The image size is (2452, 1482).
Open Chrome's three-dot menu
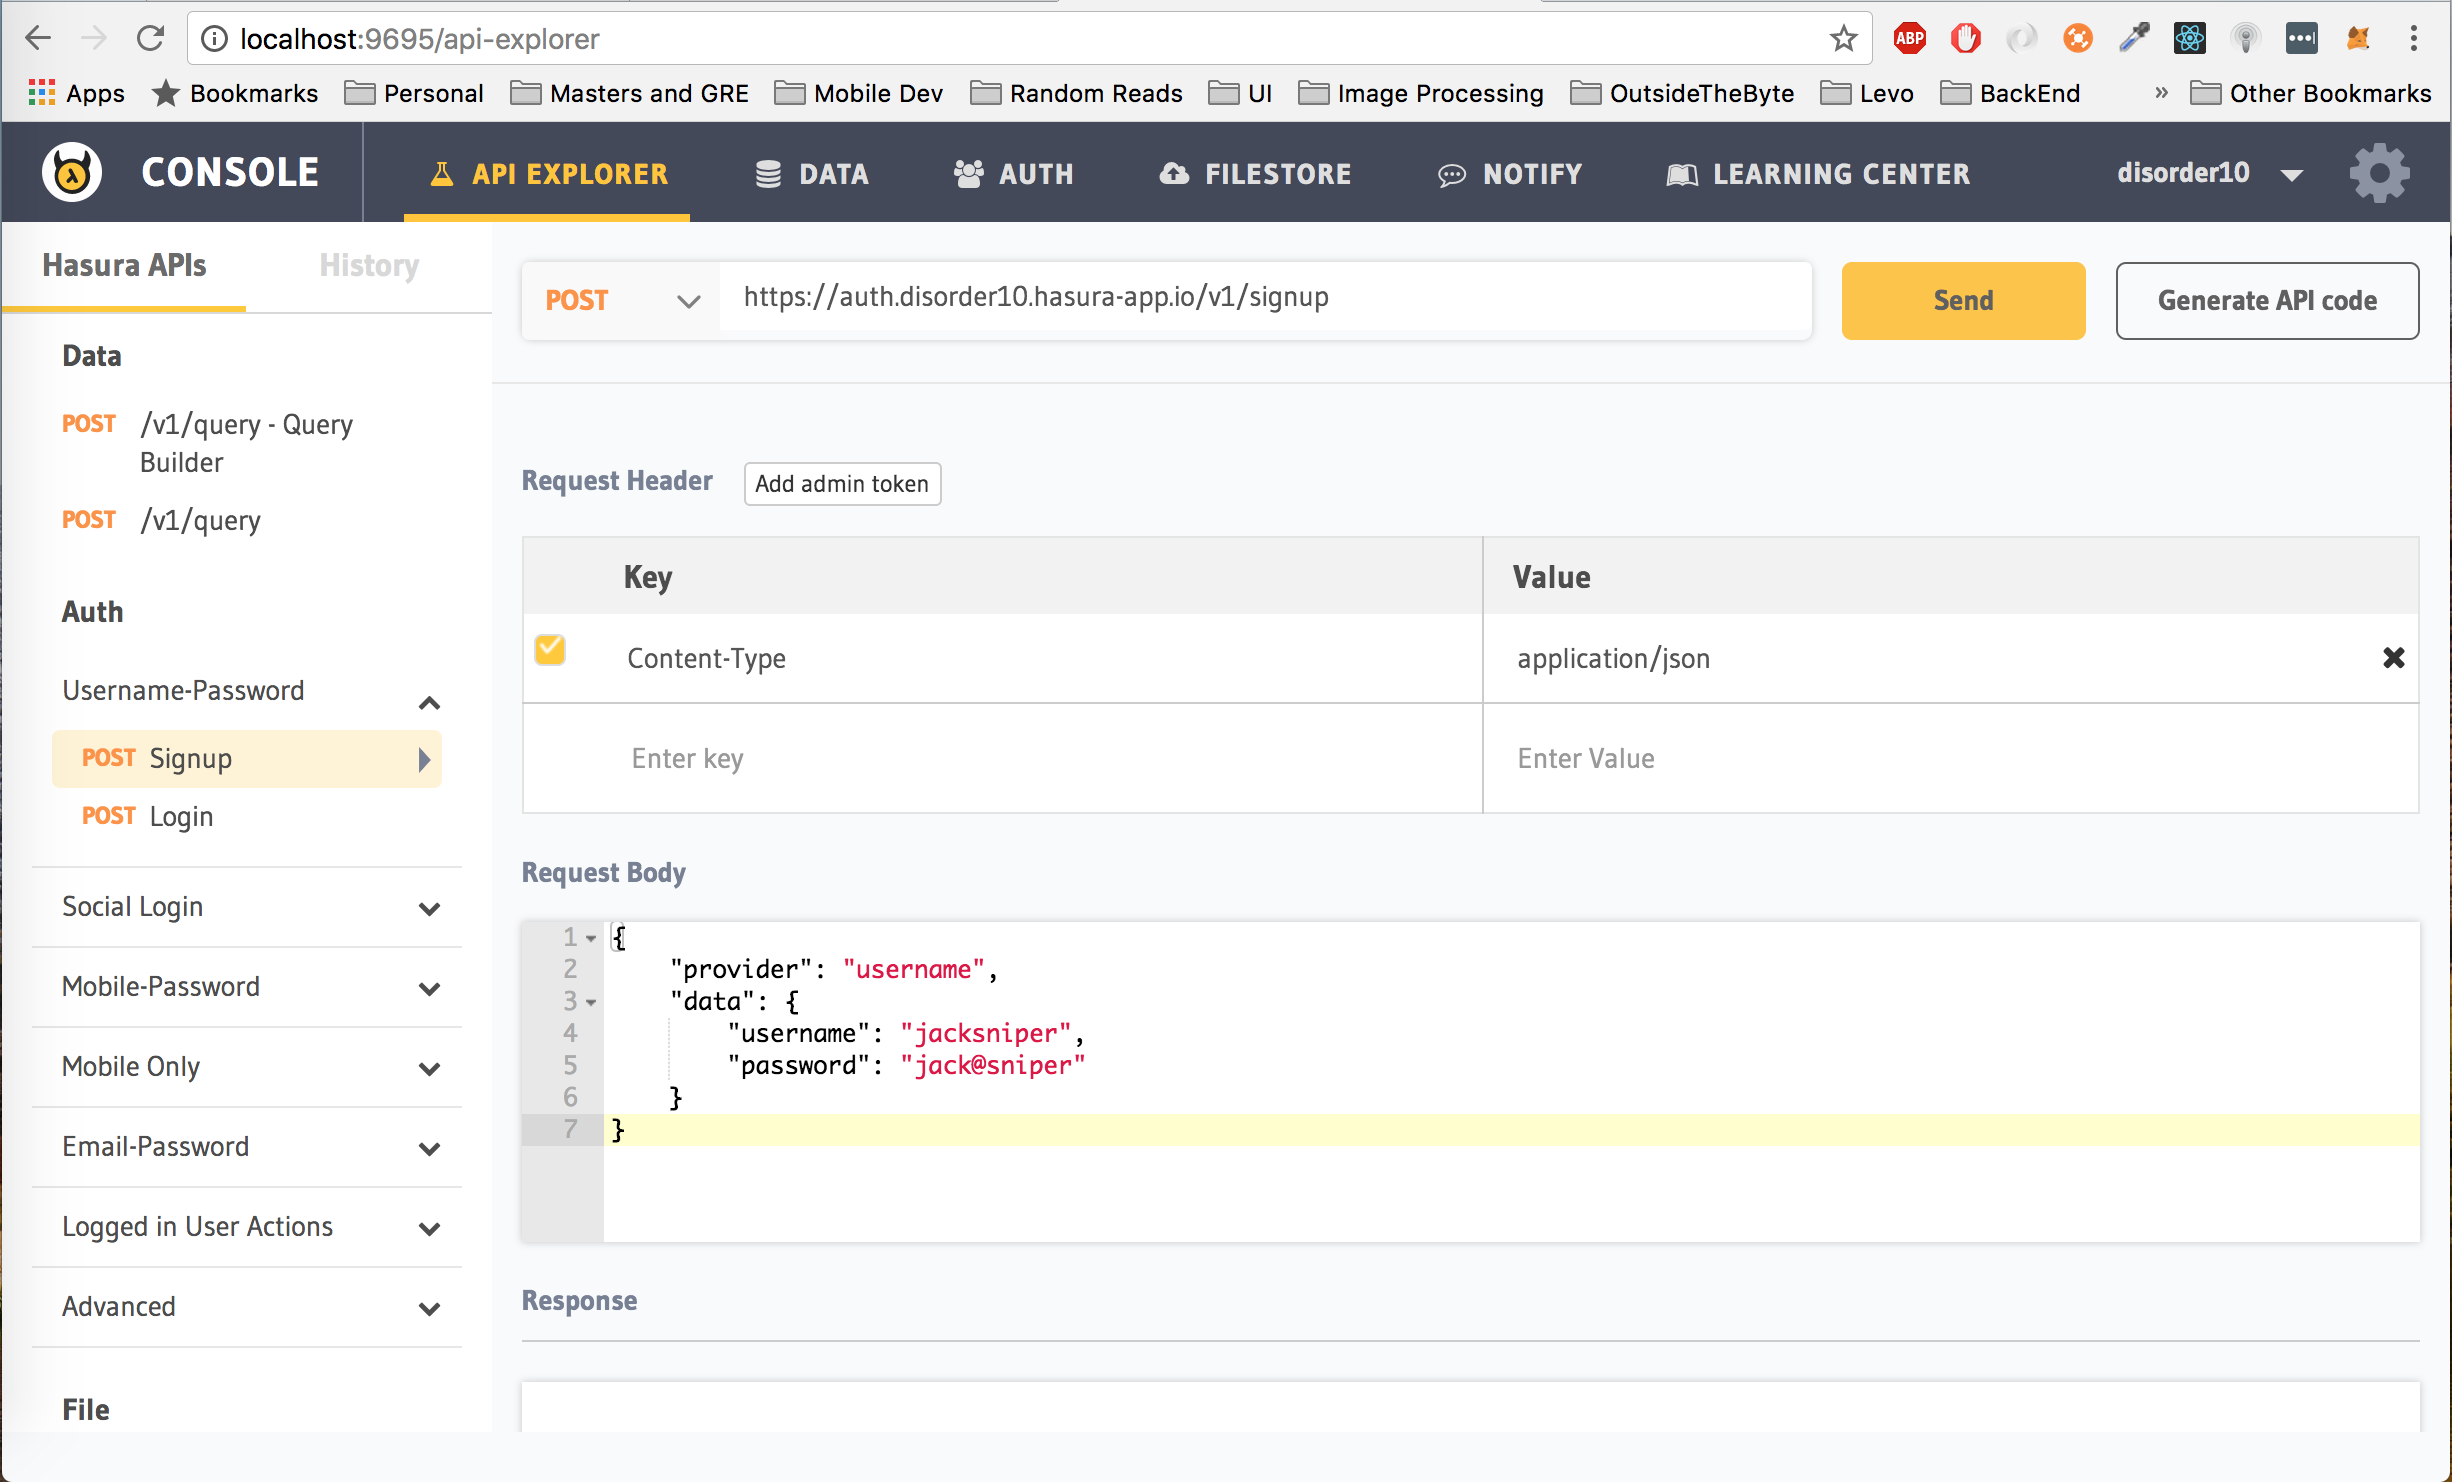2413,39
